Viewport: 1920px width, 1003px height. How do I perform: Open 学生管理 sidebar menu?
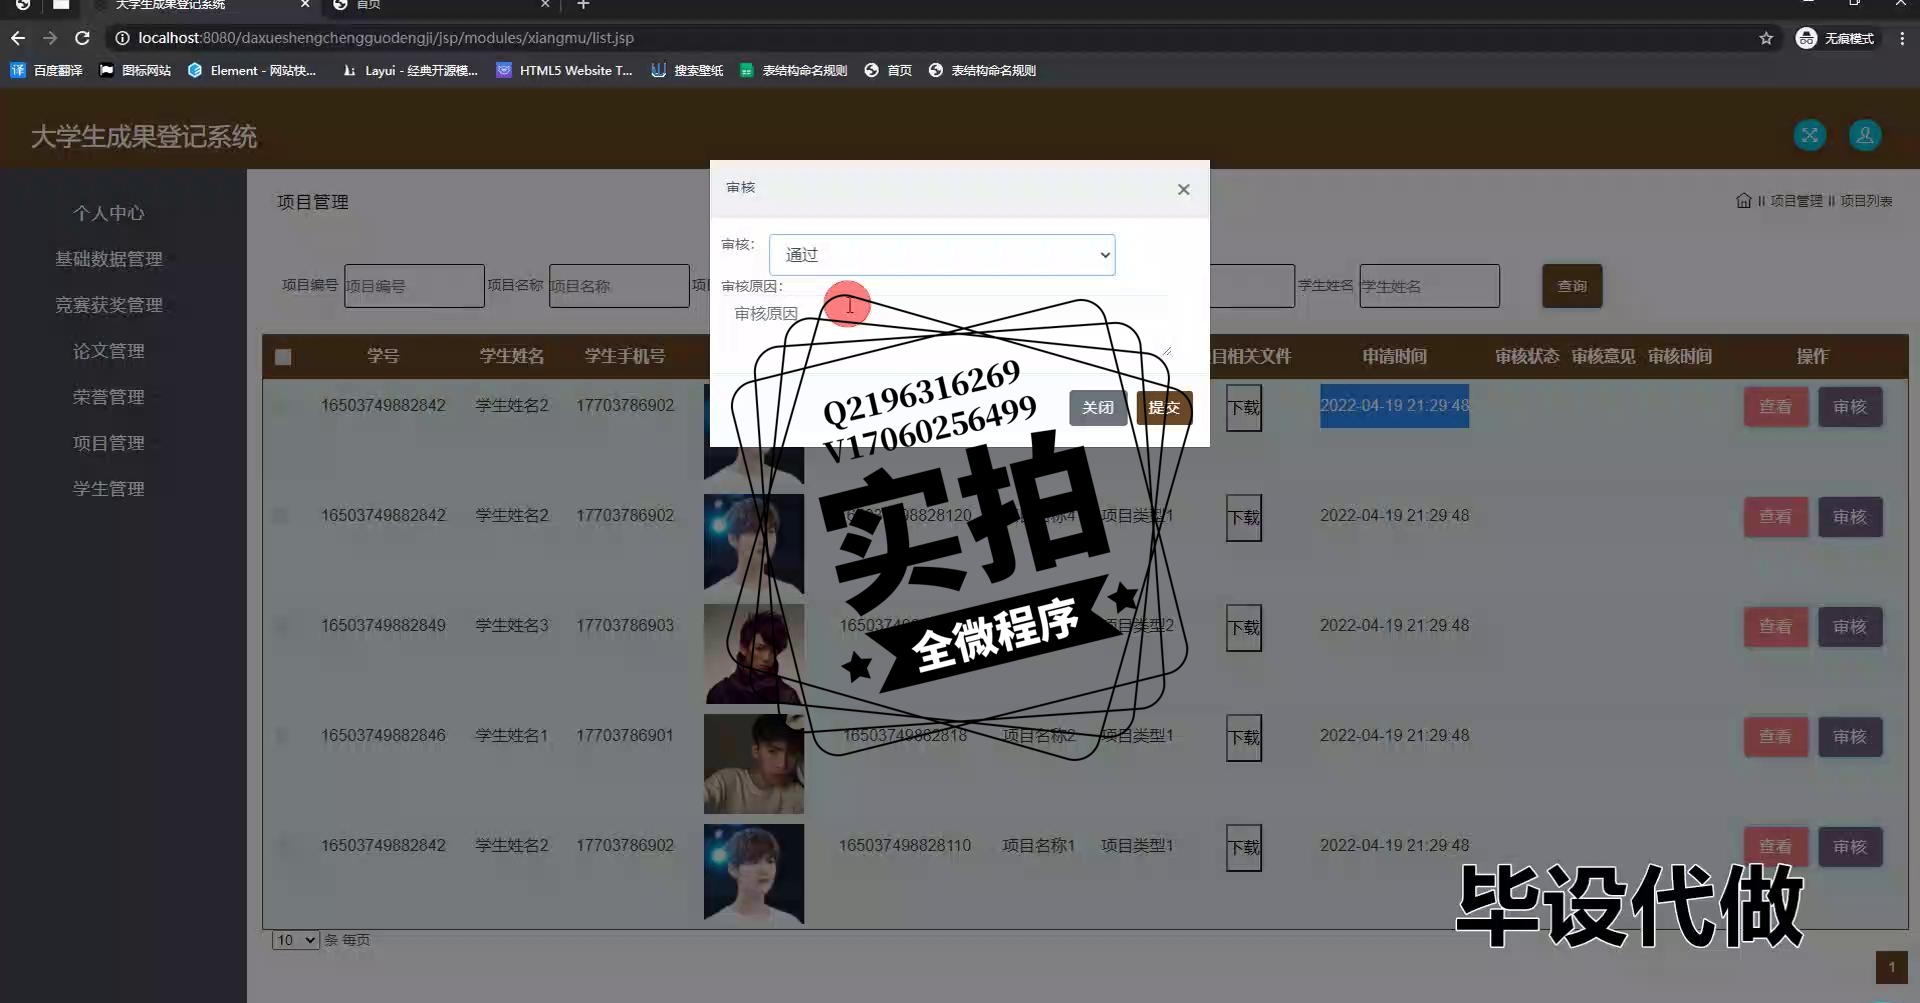(x=109, y=489)
